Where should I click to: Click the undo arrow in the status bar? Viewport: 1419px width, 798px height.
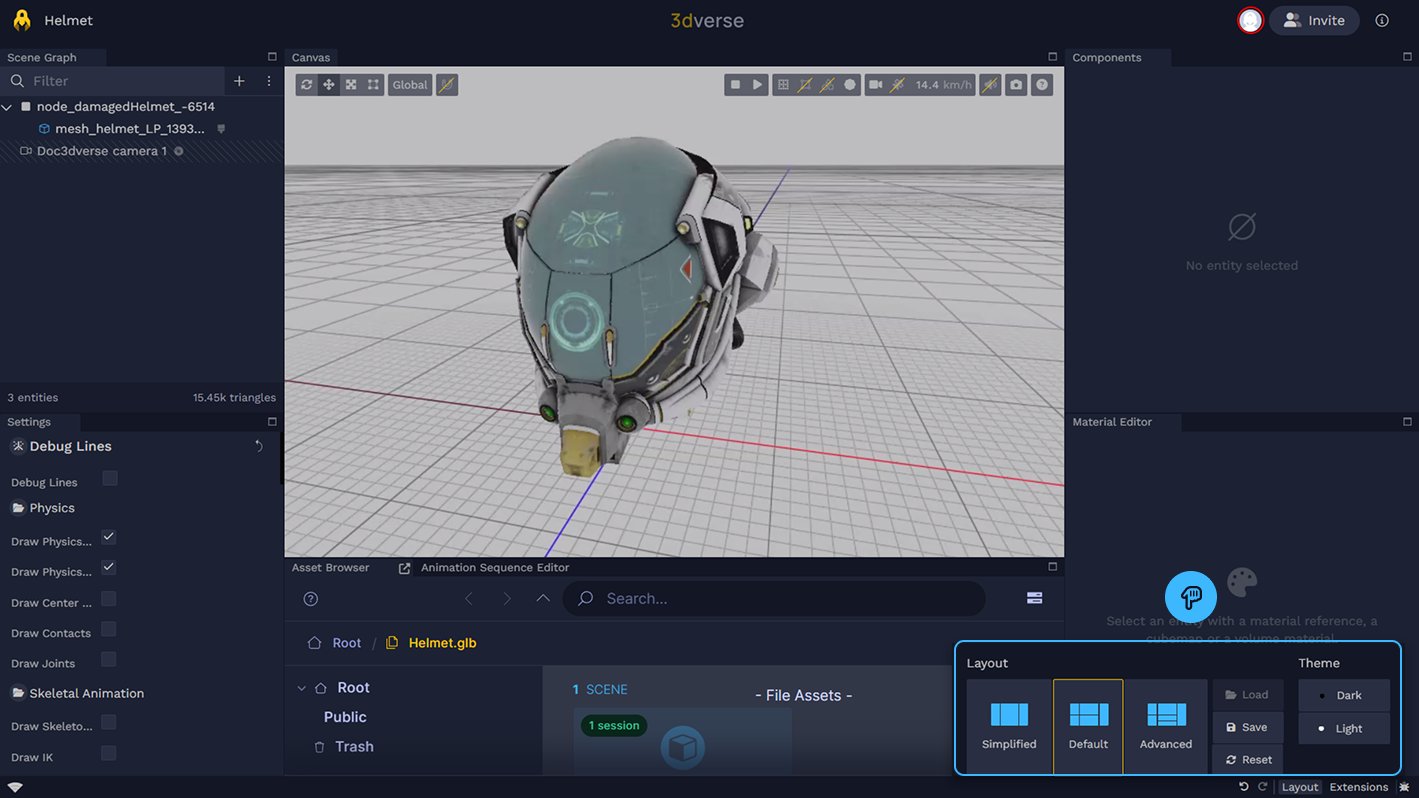tap(1243, 787)
